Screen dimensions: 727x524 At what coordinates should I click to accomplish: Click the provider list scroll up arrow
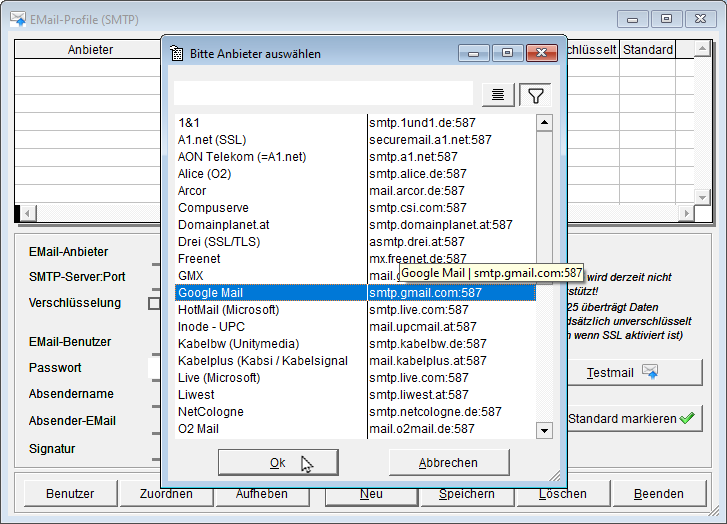click(544, 122)
